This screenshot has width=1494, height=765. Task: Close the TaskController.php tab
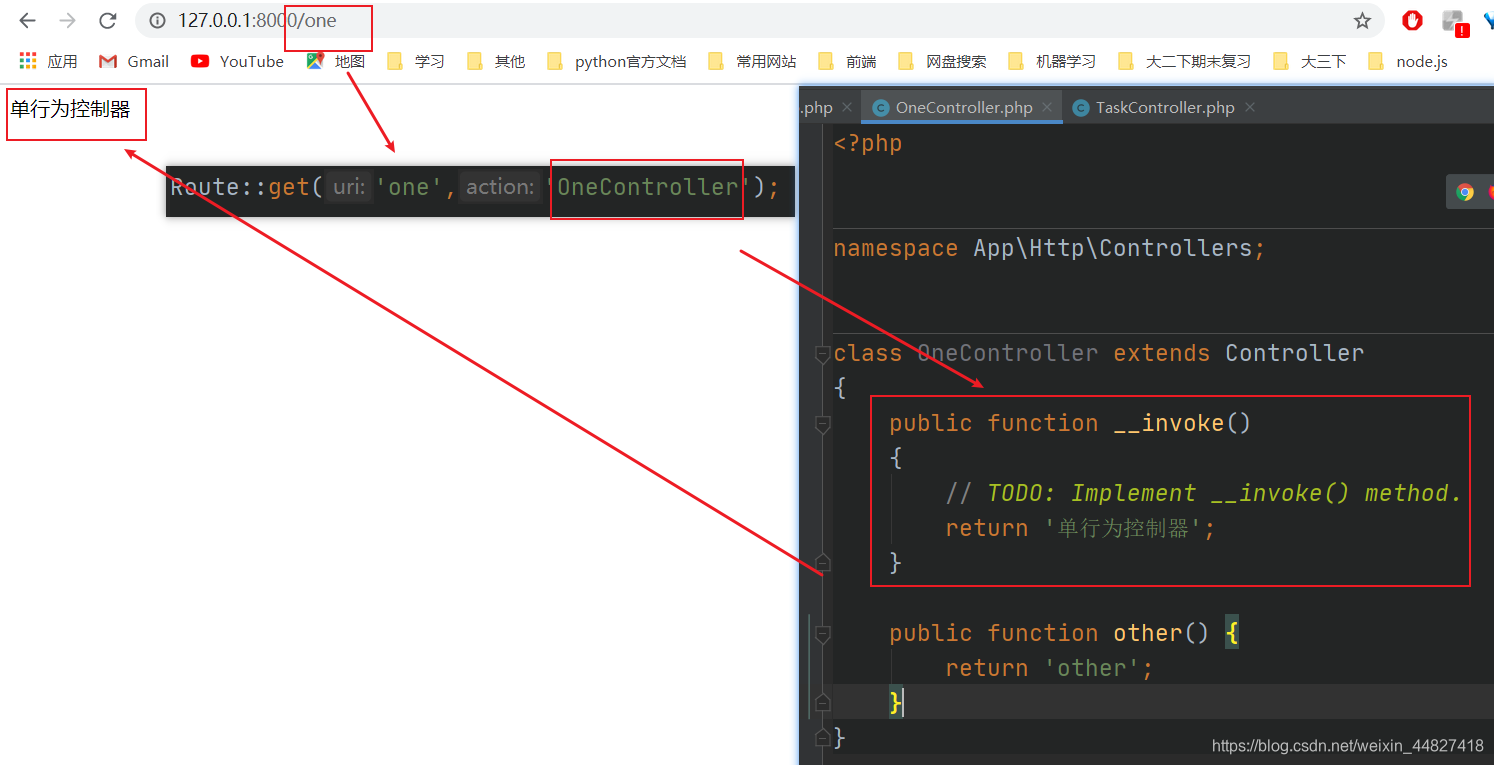pyautogui.click(x=1250, y=107)
